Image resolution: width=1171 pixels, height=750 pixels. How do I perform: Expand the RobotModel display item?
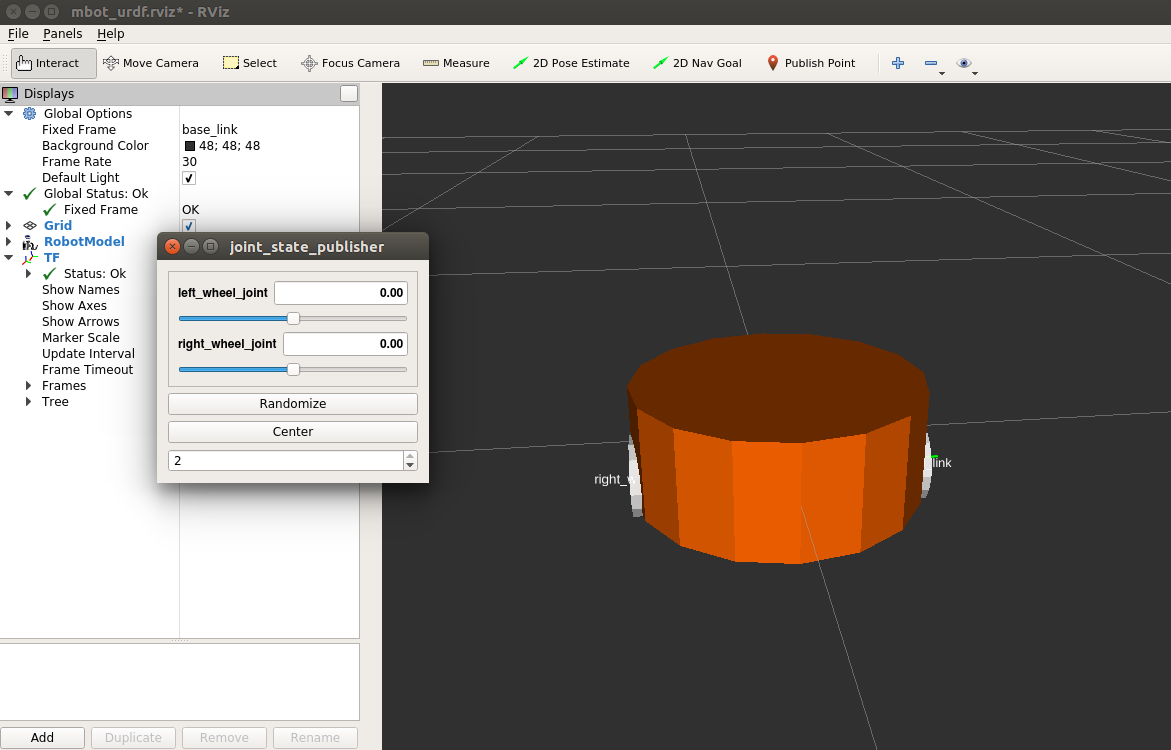pos(9,241)
